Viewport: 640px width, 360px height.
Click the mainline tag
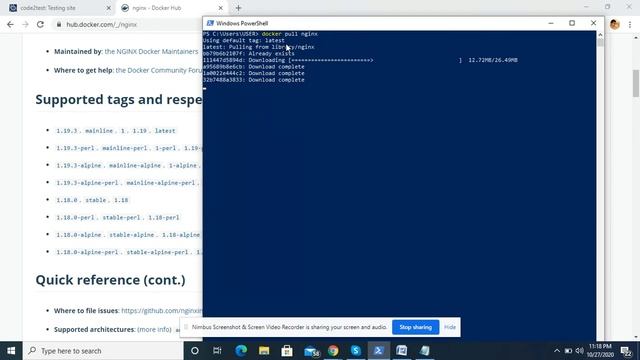(99, 131)
